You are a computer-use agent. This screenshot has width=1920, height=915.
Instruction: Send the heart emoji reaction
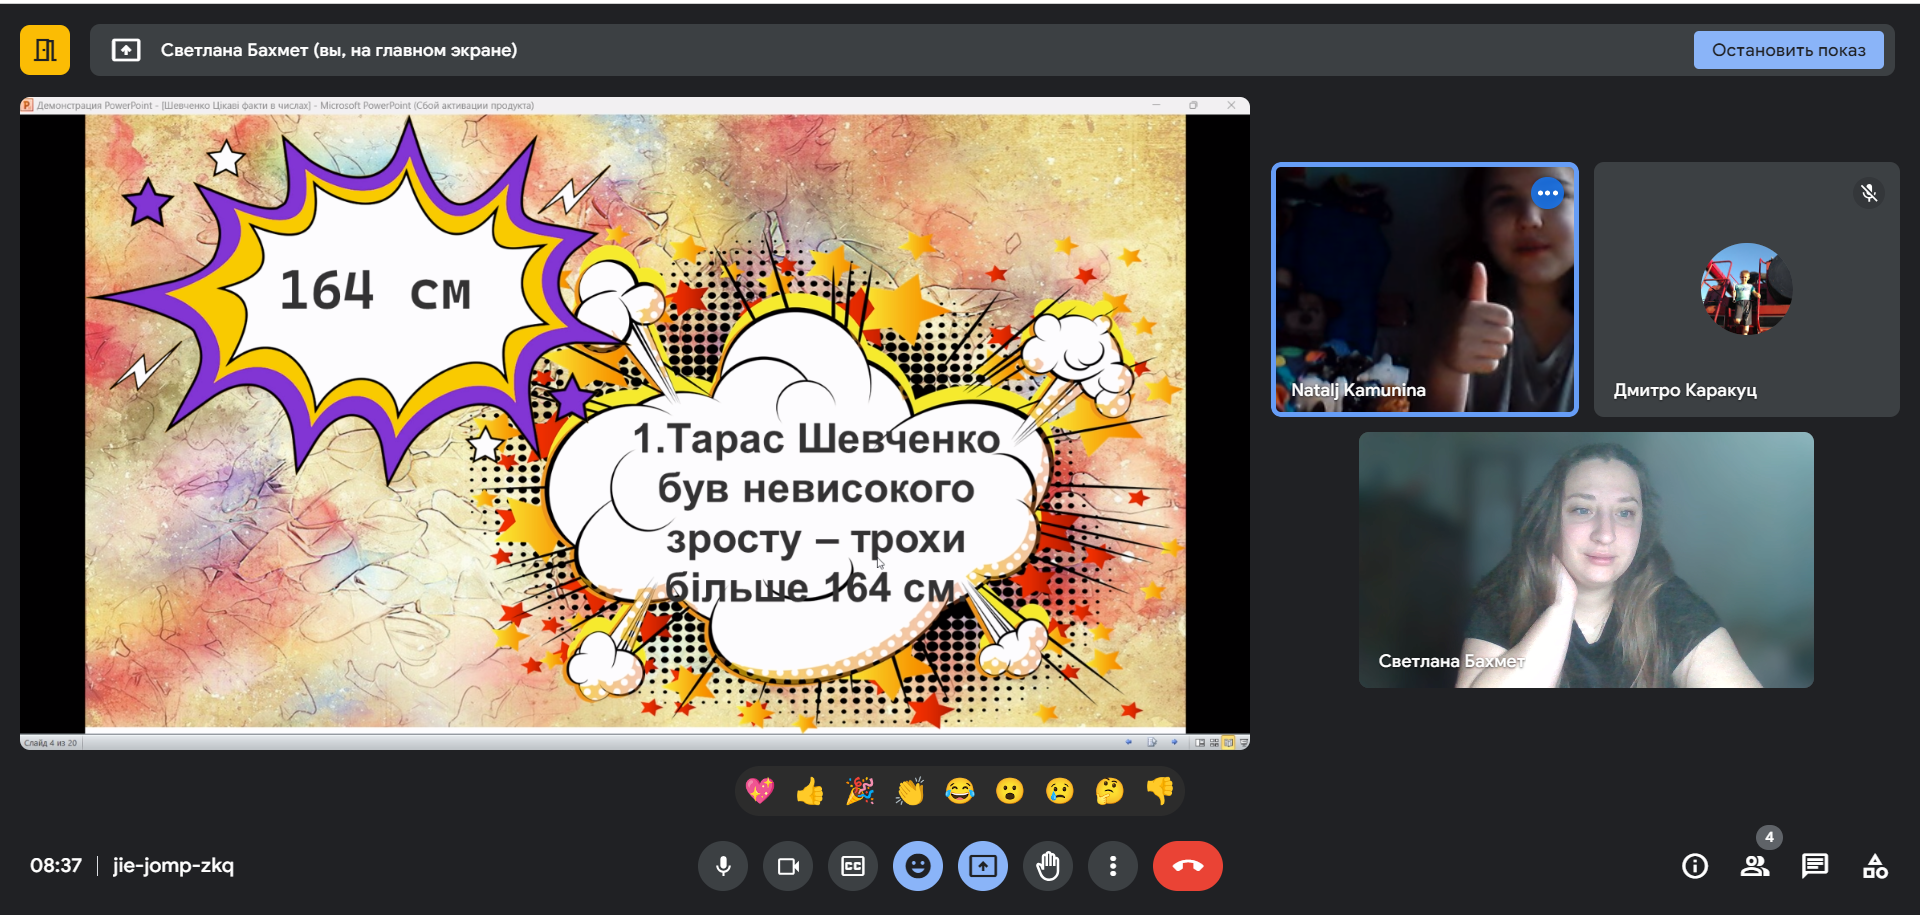click(x=760, y=792)
